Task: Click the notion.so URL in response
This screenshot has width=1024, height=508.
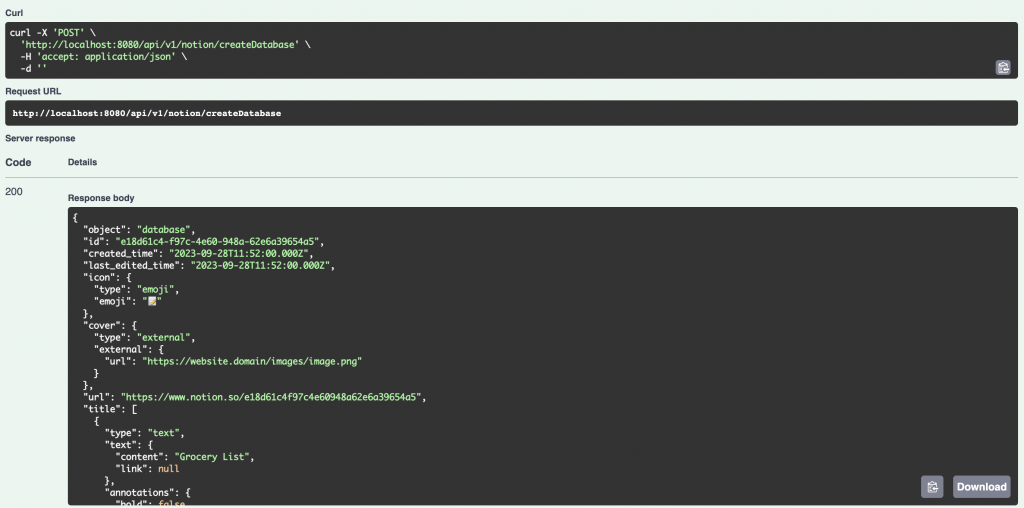Action: (x=274, y=397)
